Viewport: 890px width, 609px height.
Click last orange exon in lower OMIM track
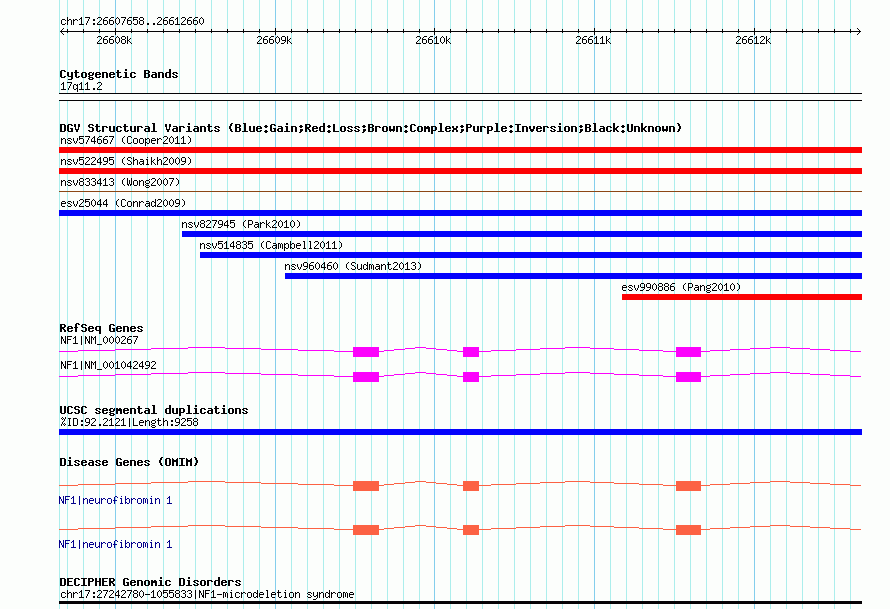689,530
